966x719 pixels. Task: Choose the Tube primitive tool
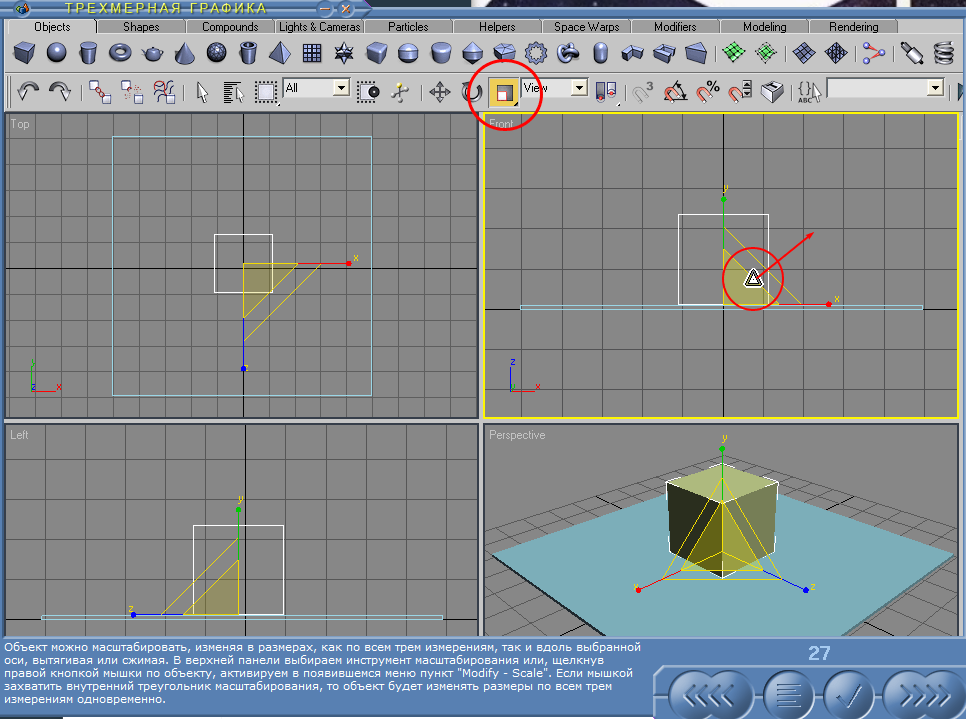pos(248,52)
